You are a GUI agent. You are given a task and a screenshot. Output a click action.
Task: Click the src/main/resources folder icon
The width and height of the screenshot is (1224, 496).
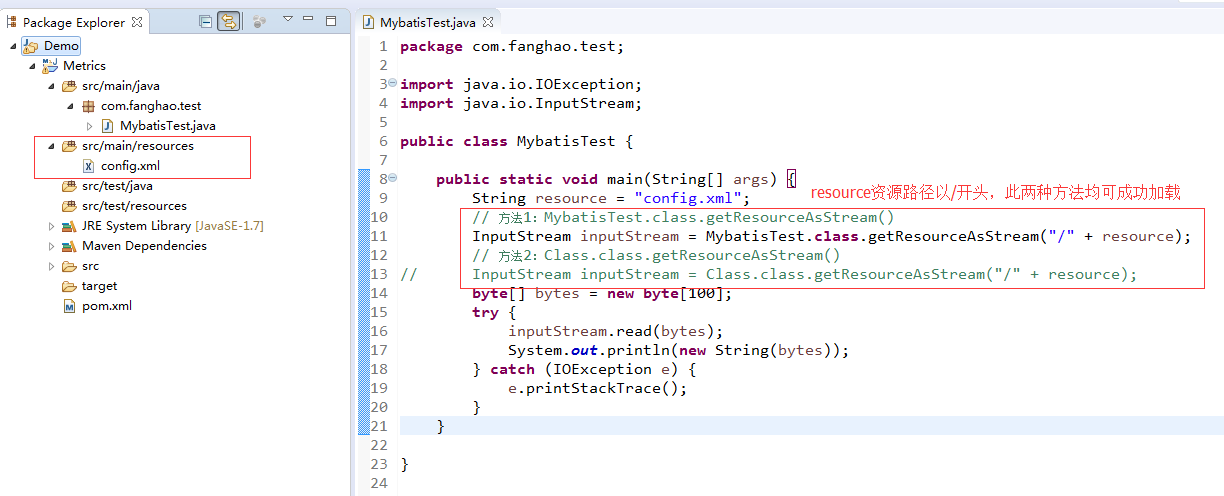tap(69, 146)
